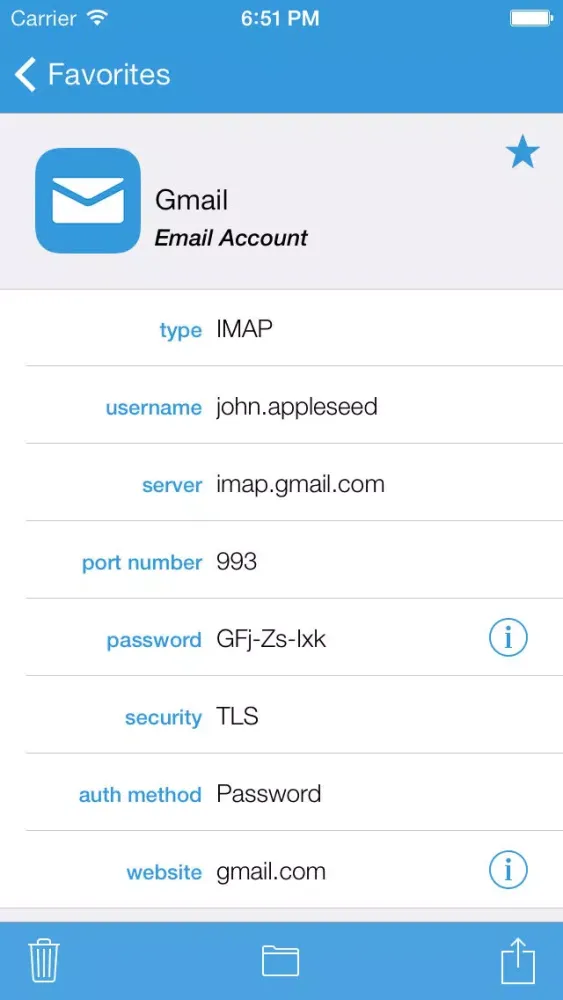The width and height of the screenshot is (563, 1000).
Task: Move entry using the folder icon
Action: (281, 960)
